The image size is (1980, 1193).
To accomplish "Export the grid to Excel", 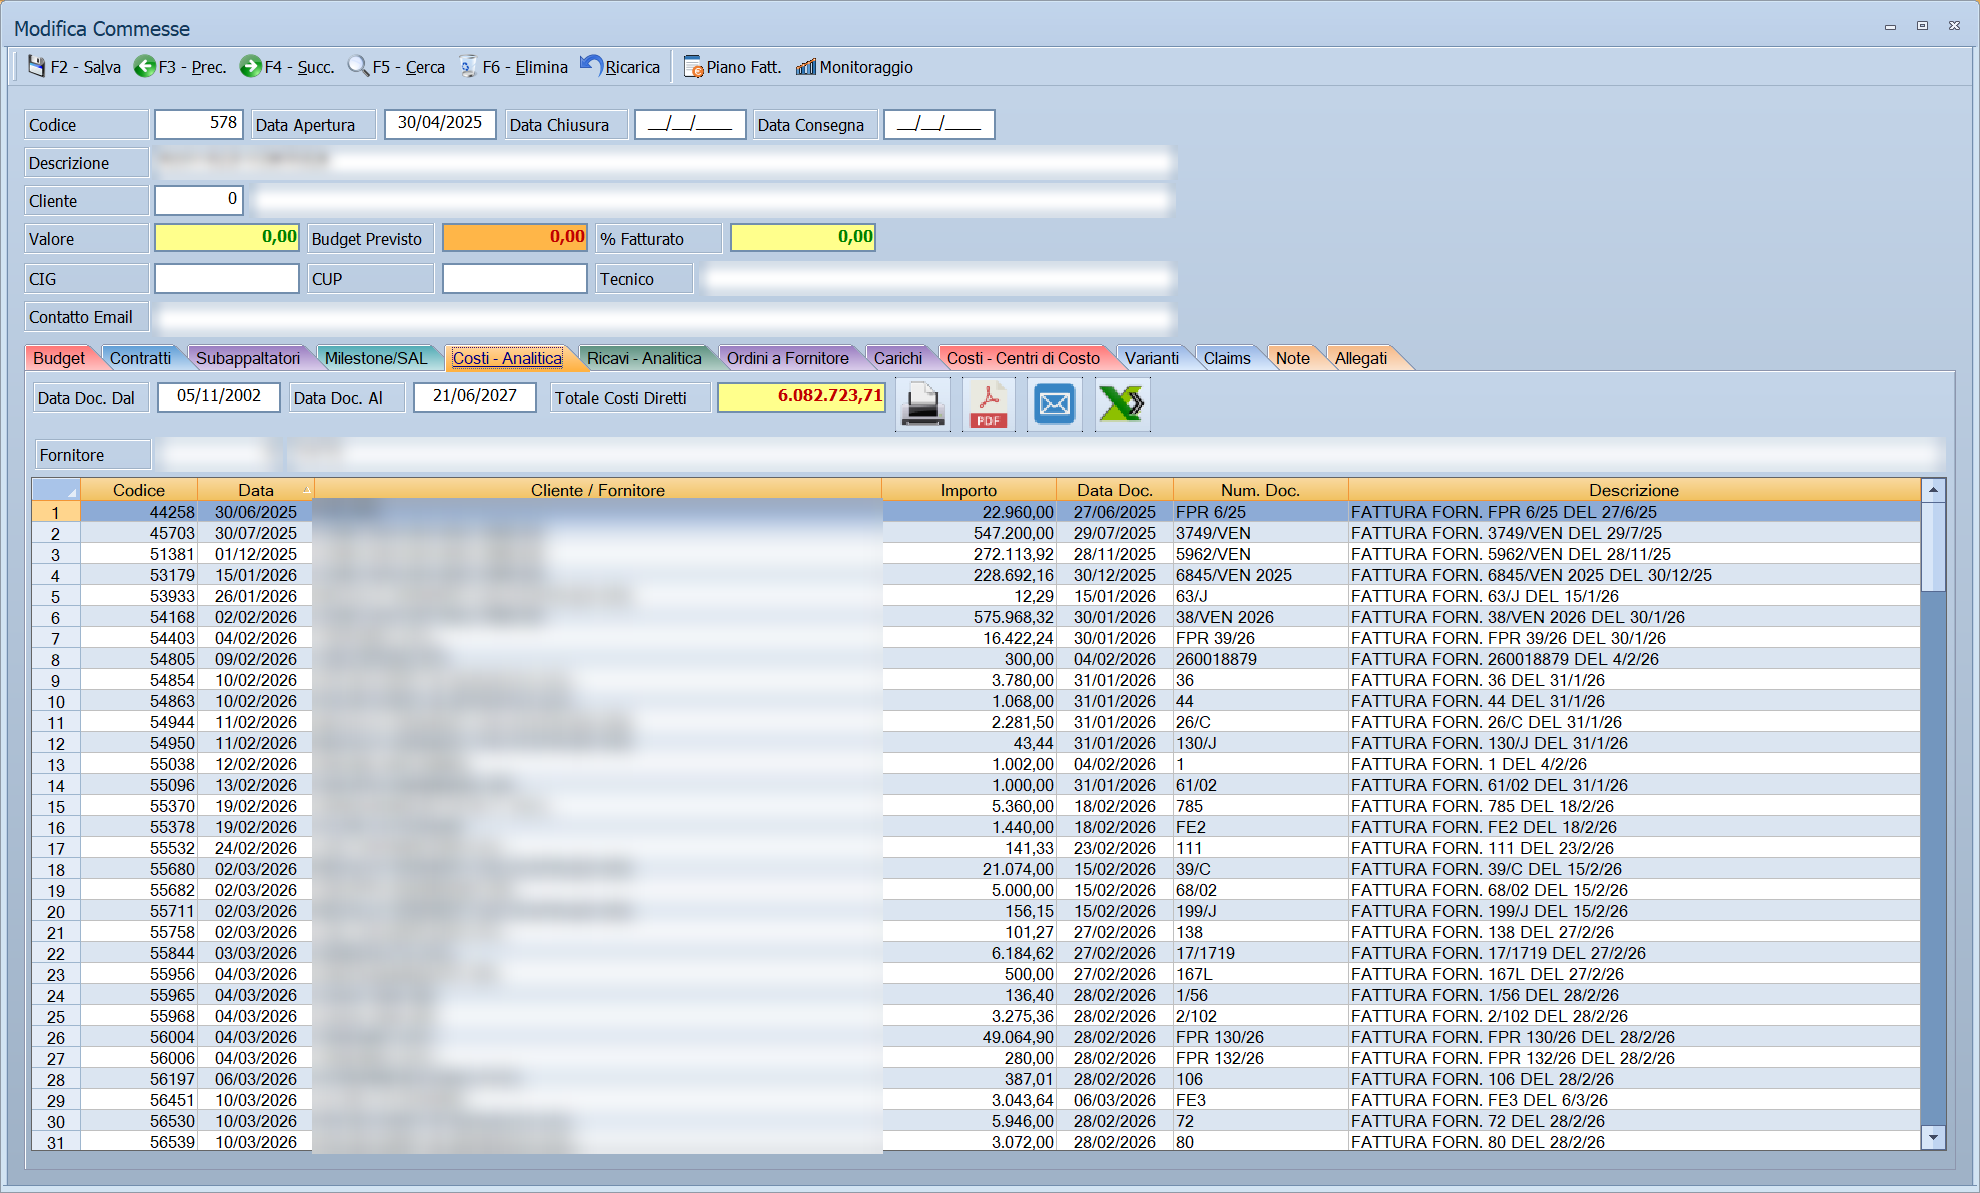I will tap(1122, 404).
